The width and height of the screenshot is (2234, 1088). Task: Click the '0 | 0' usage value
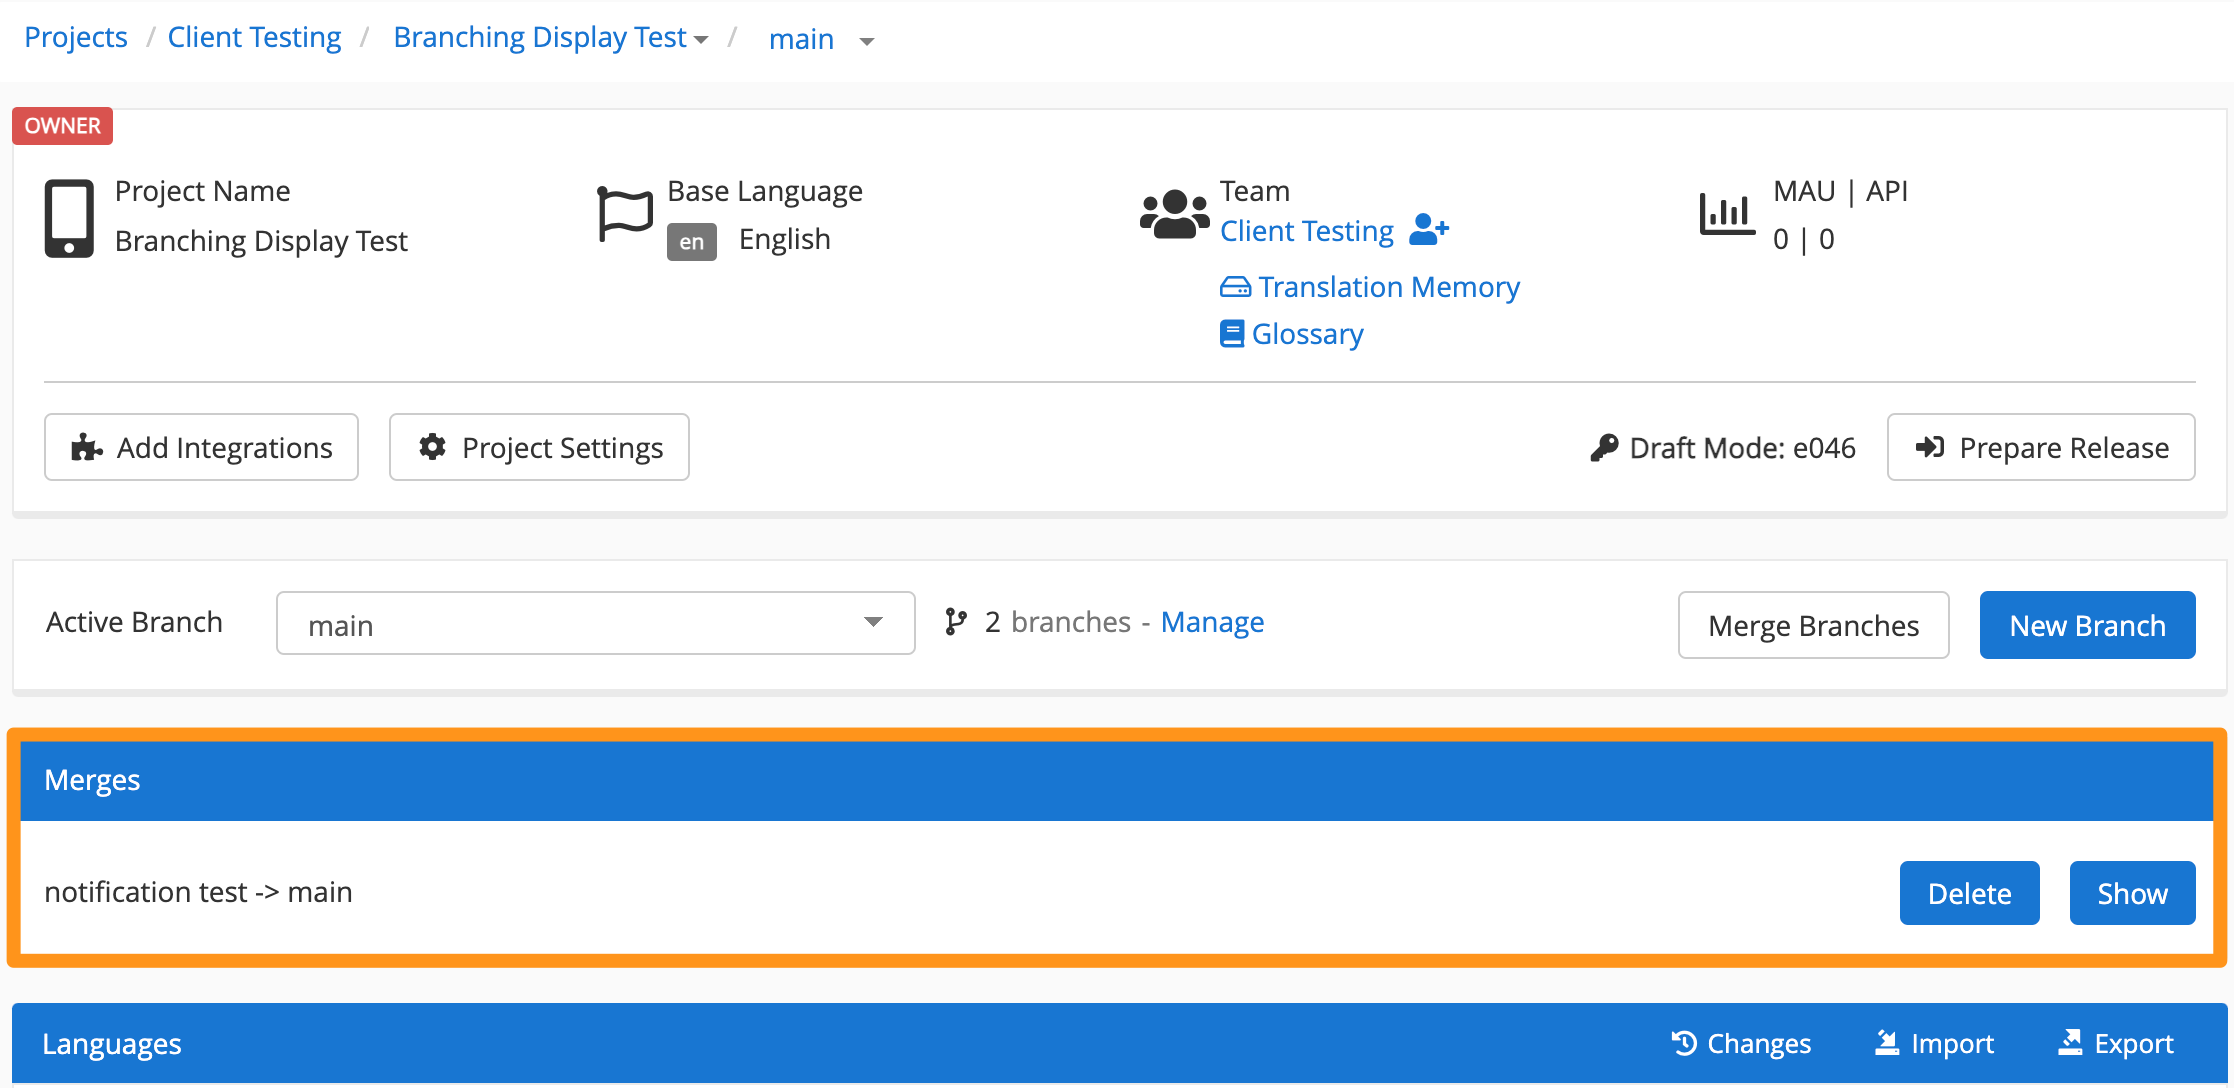[1803, 239]
